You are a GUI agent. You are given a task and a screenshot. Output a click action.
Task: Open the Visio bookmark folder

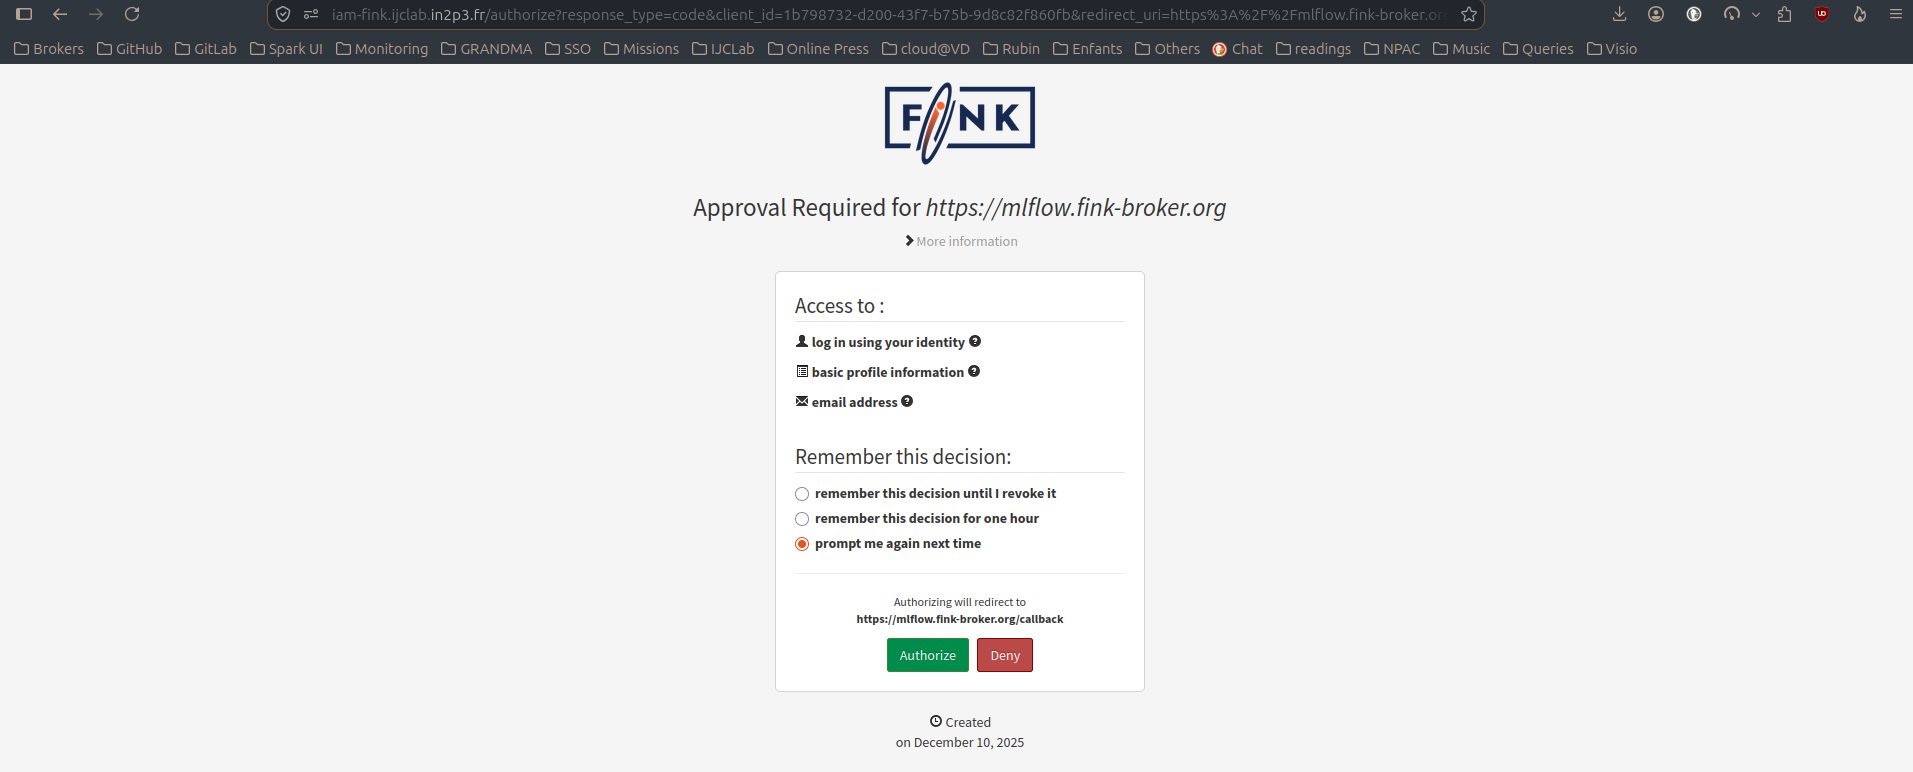[1612, 49]
